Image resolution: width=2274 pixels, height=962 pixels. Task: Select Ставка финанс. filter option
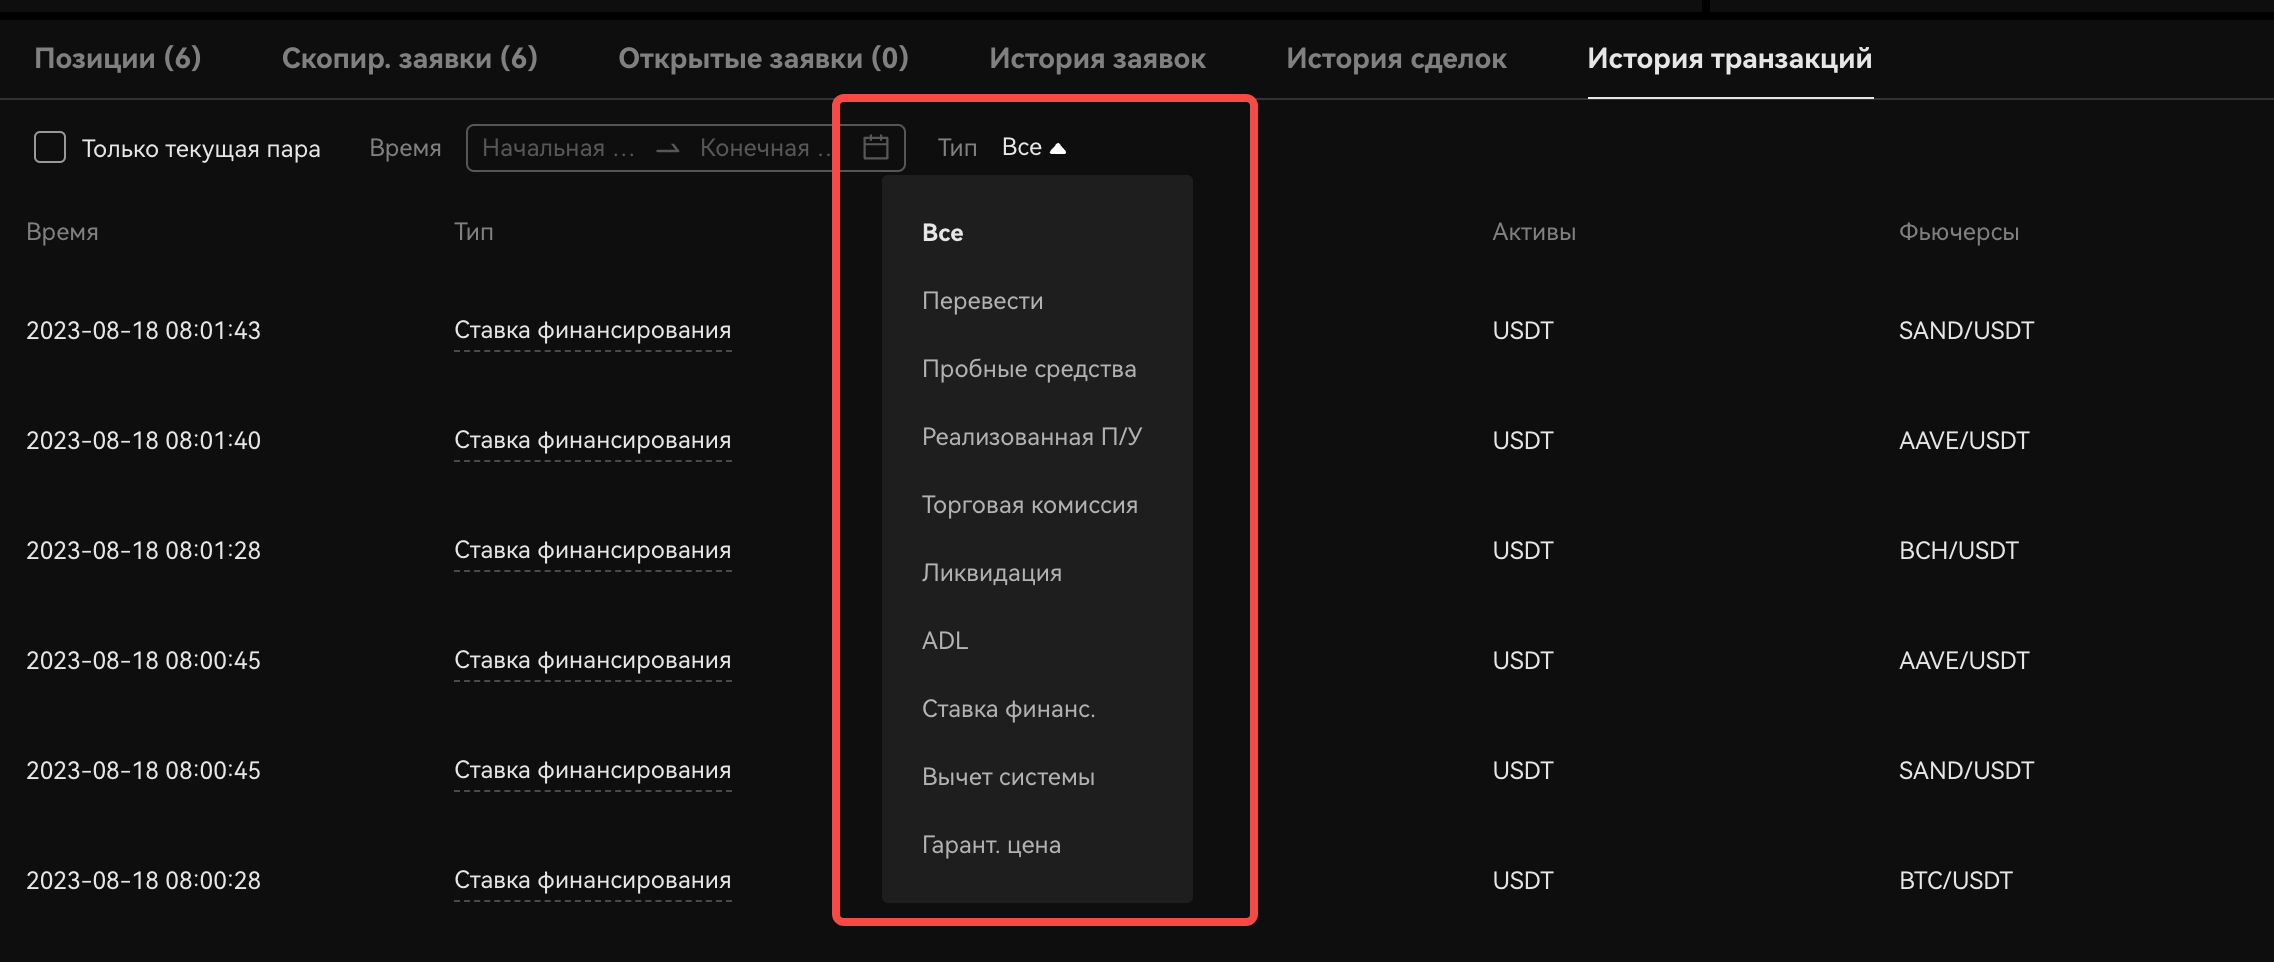point(1009,709)
